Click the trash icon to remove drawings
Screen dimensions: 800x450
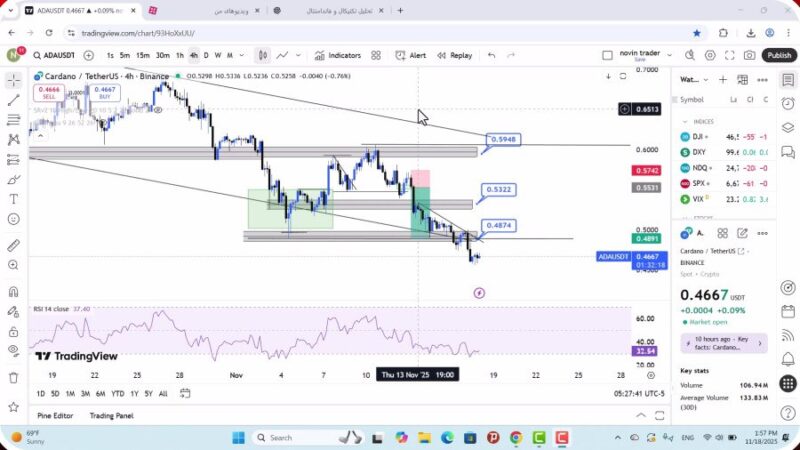pos(13,377)
